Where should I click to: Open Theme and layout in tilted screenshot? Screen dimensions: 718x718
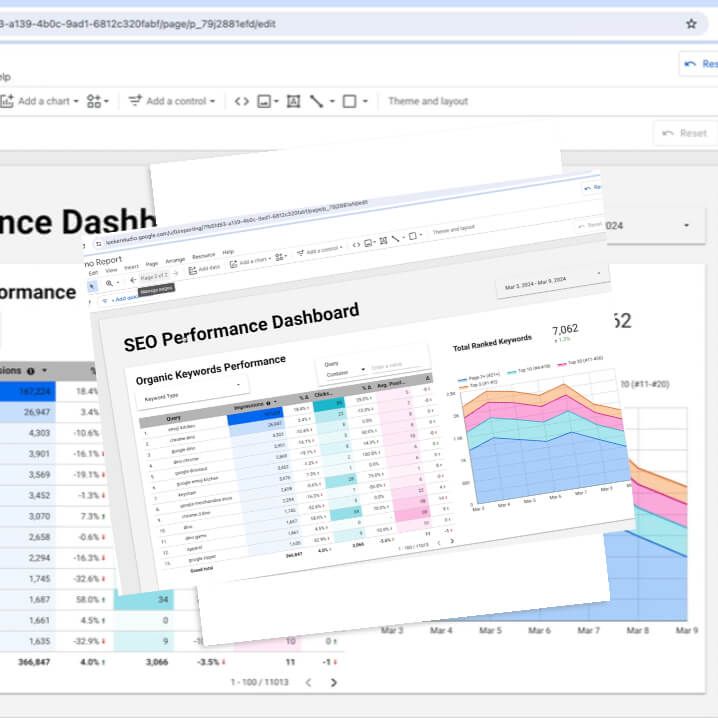pos(454,229)
